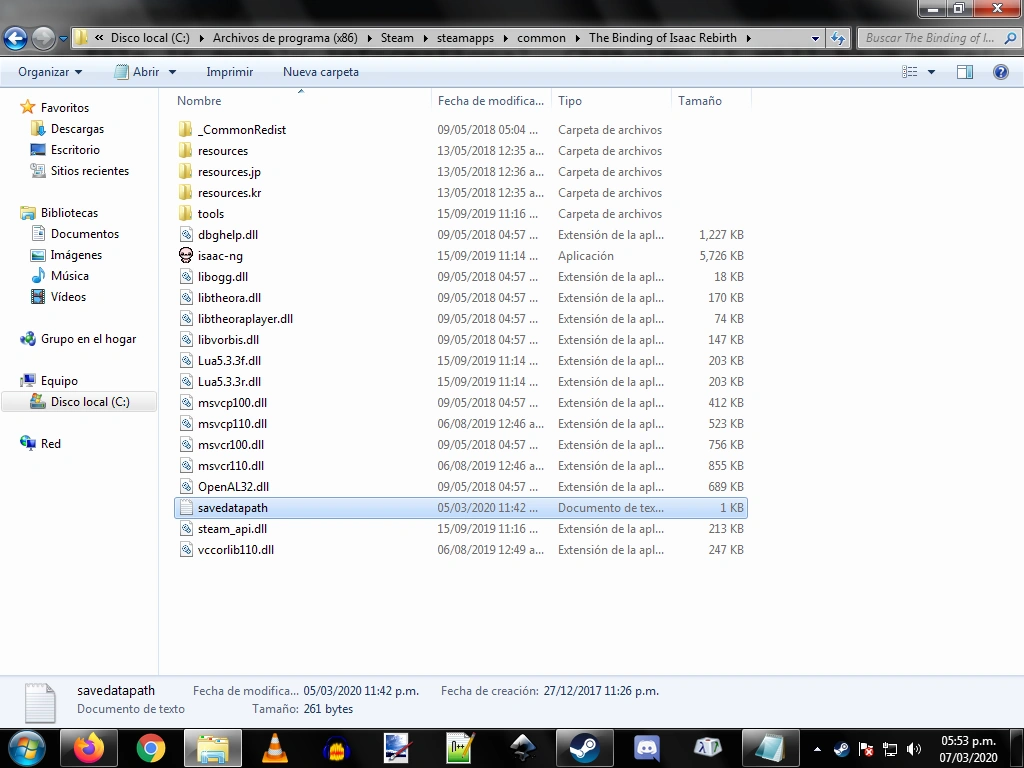The width and height of the screenshot is (1024, 768).
Task: Toggle the preview pane button
Action: (965, 72)
